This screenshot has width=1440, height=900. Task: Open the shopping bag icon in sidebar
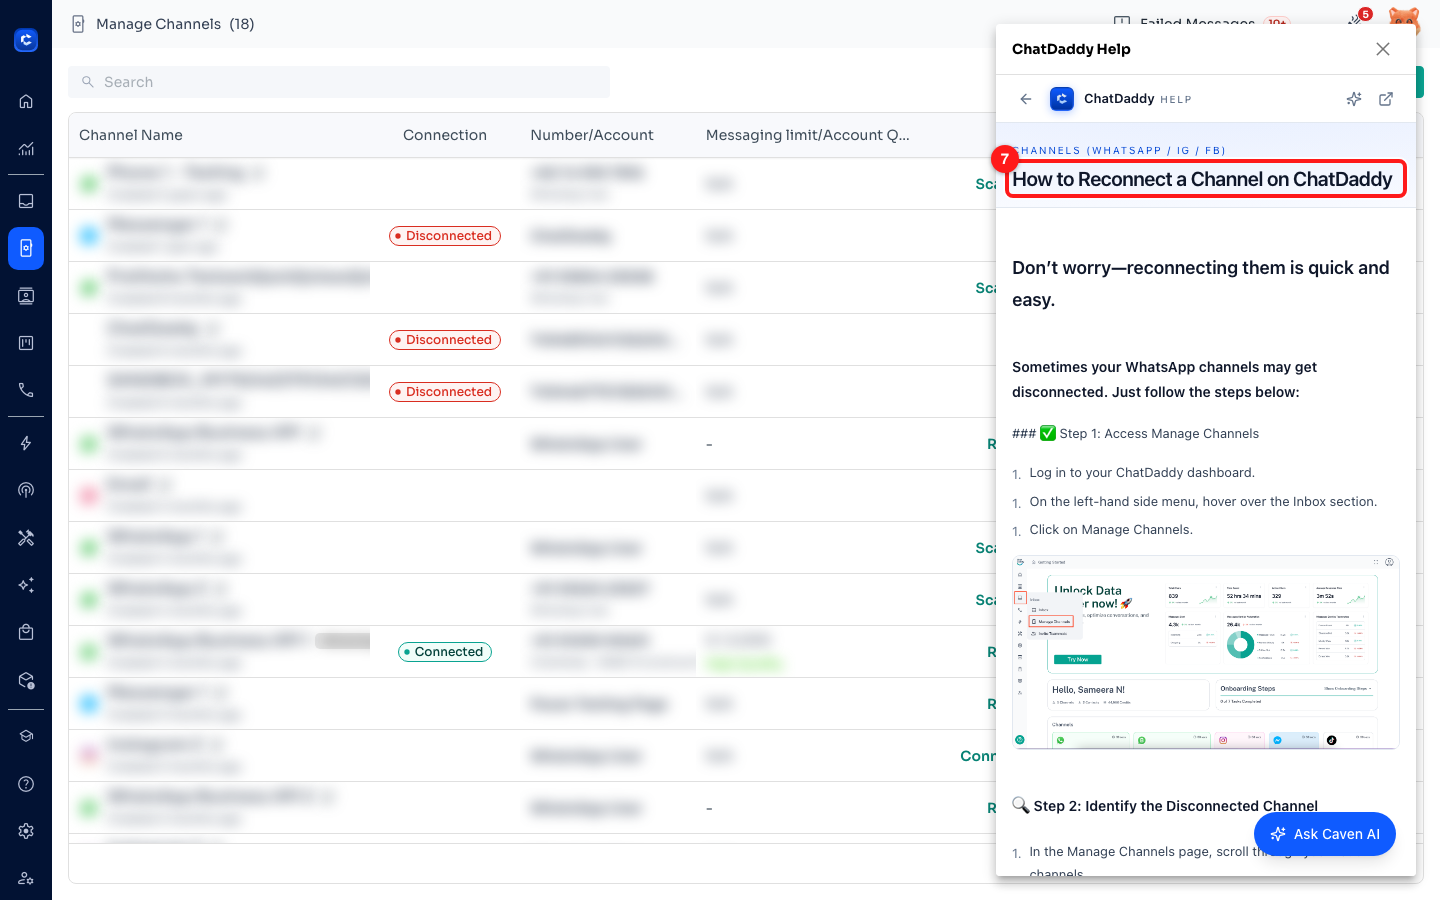pos(26,632)
